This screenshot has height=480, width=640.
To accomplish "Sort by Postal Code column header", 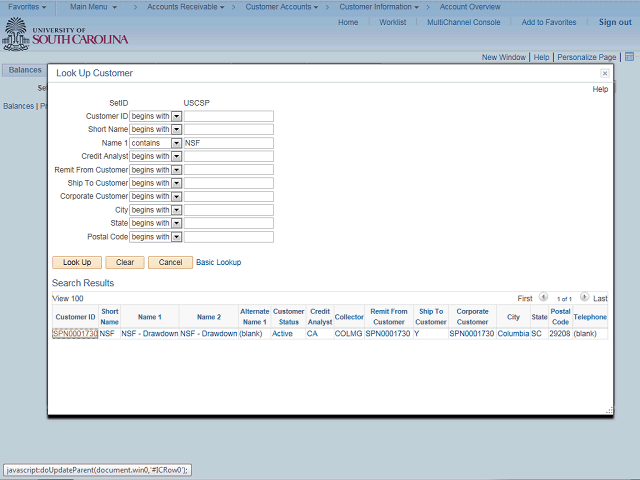I will 560,317.
